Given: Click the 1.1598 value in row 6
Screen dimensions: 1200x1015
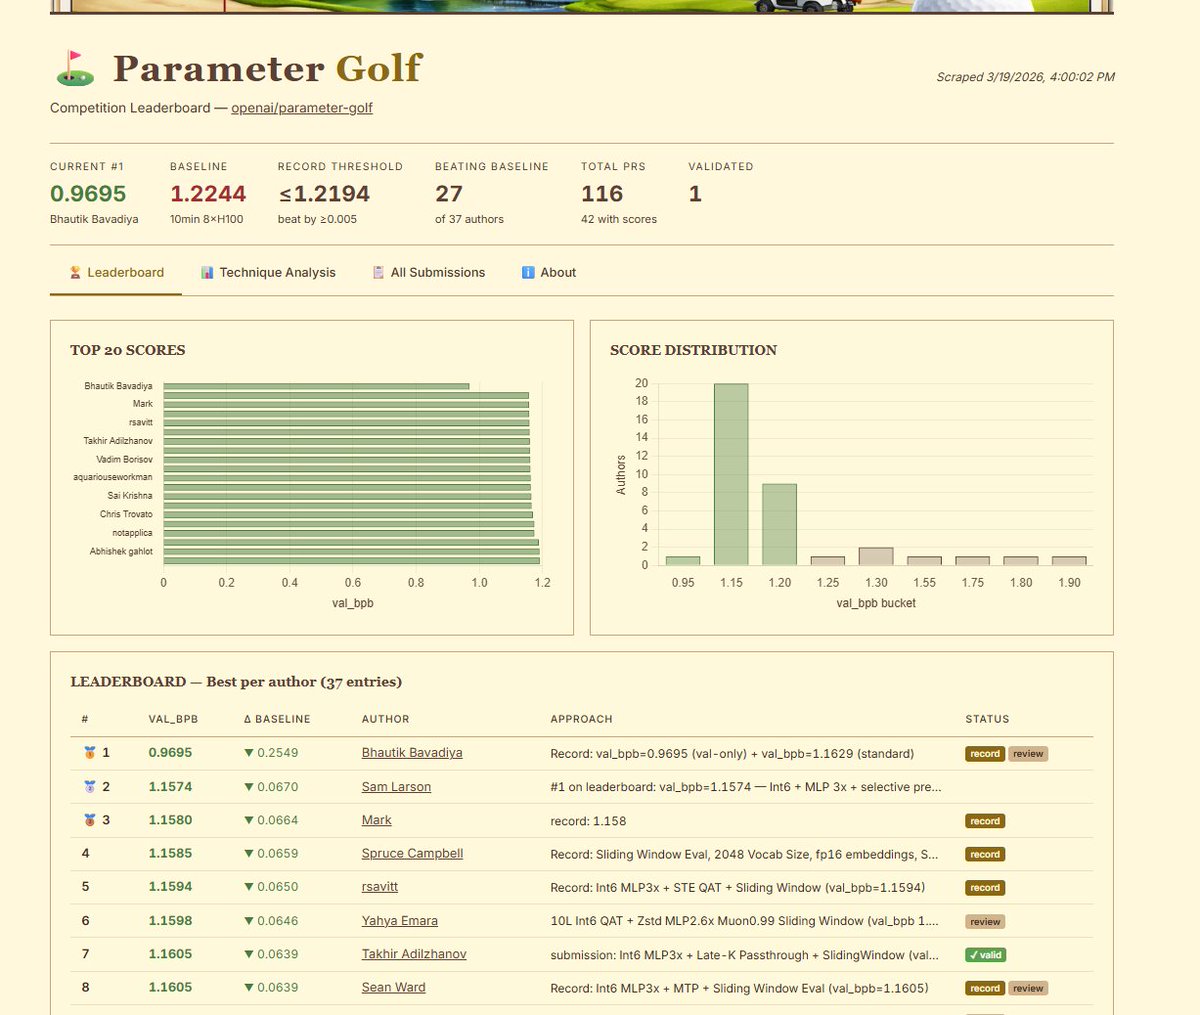Looking at the screenshot, I should click(x=170, y=921).
